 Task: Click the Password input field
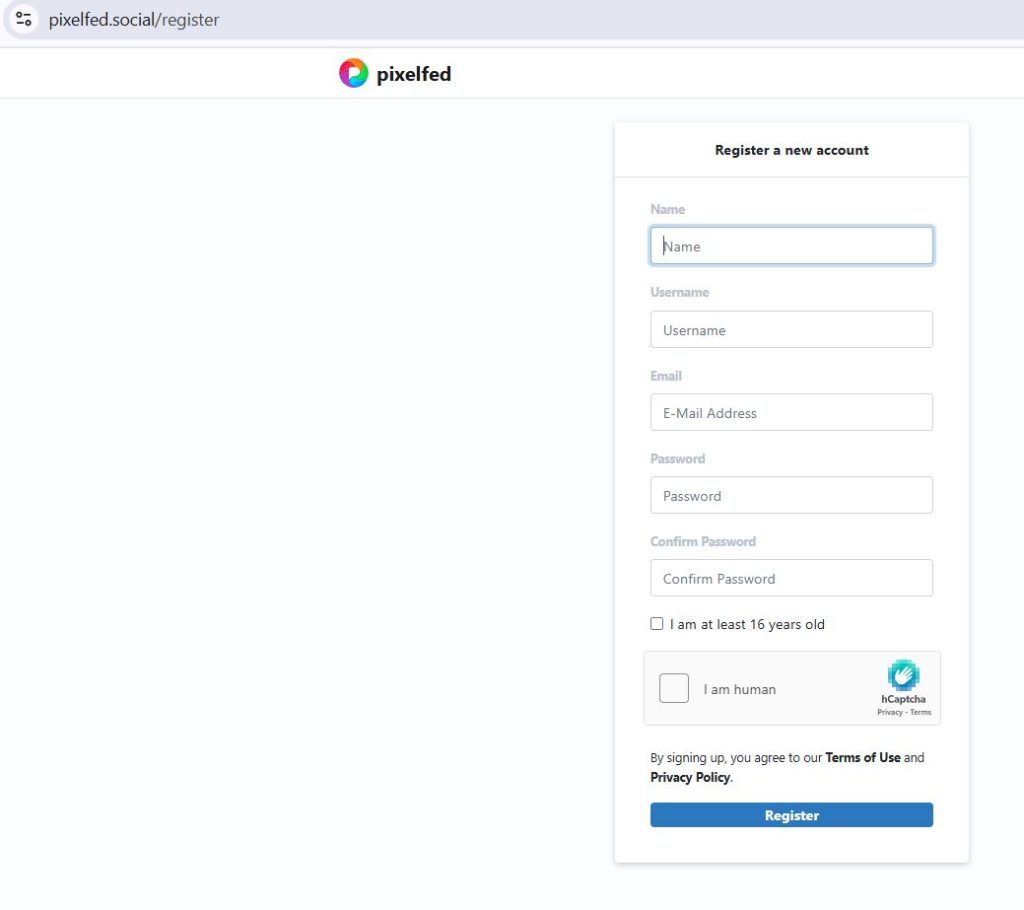coord(791,496)
